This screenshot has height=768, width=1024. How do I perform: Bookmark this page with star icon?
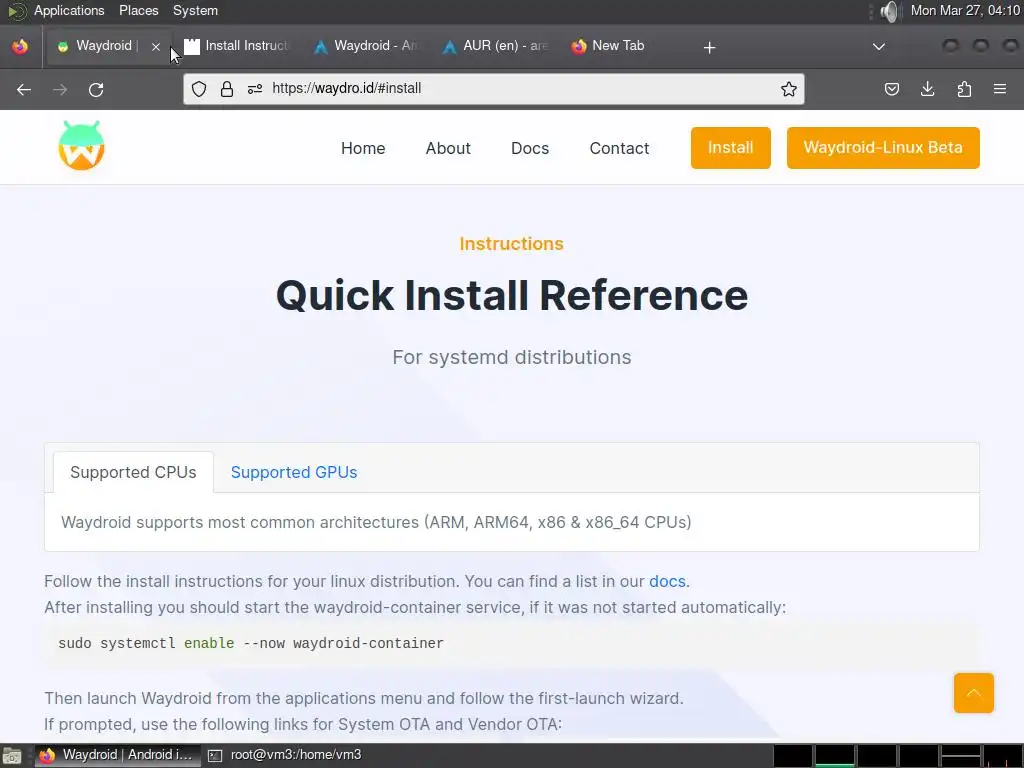click(789, 89)
